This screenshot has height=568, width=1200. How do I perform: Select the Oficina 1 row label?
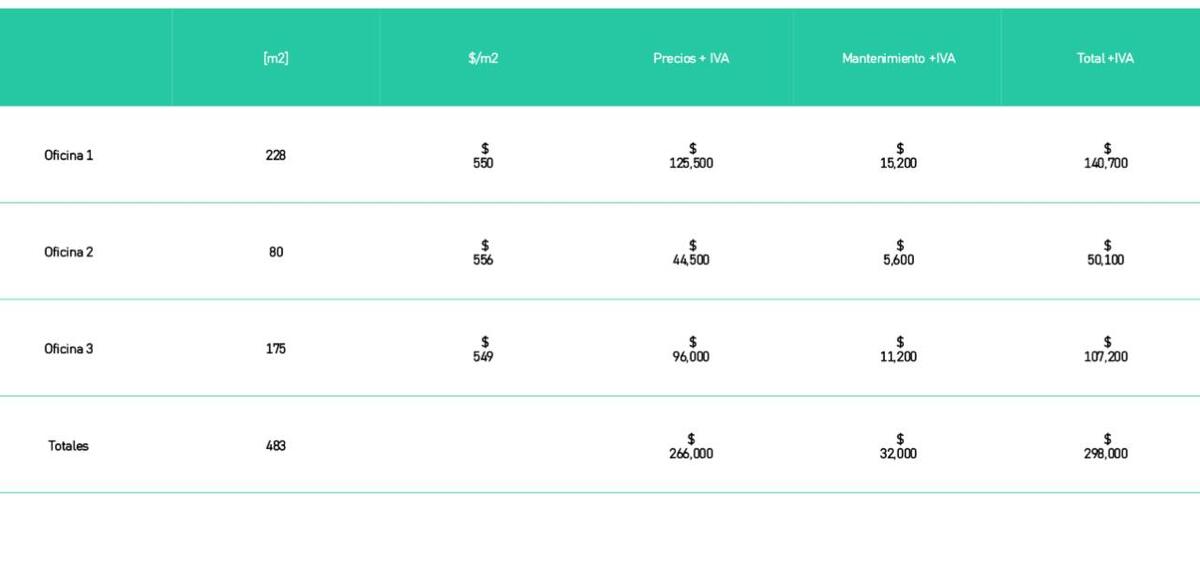coord(69,156)
